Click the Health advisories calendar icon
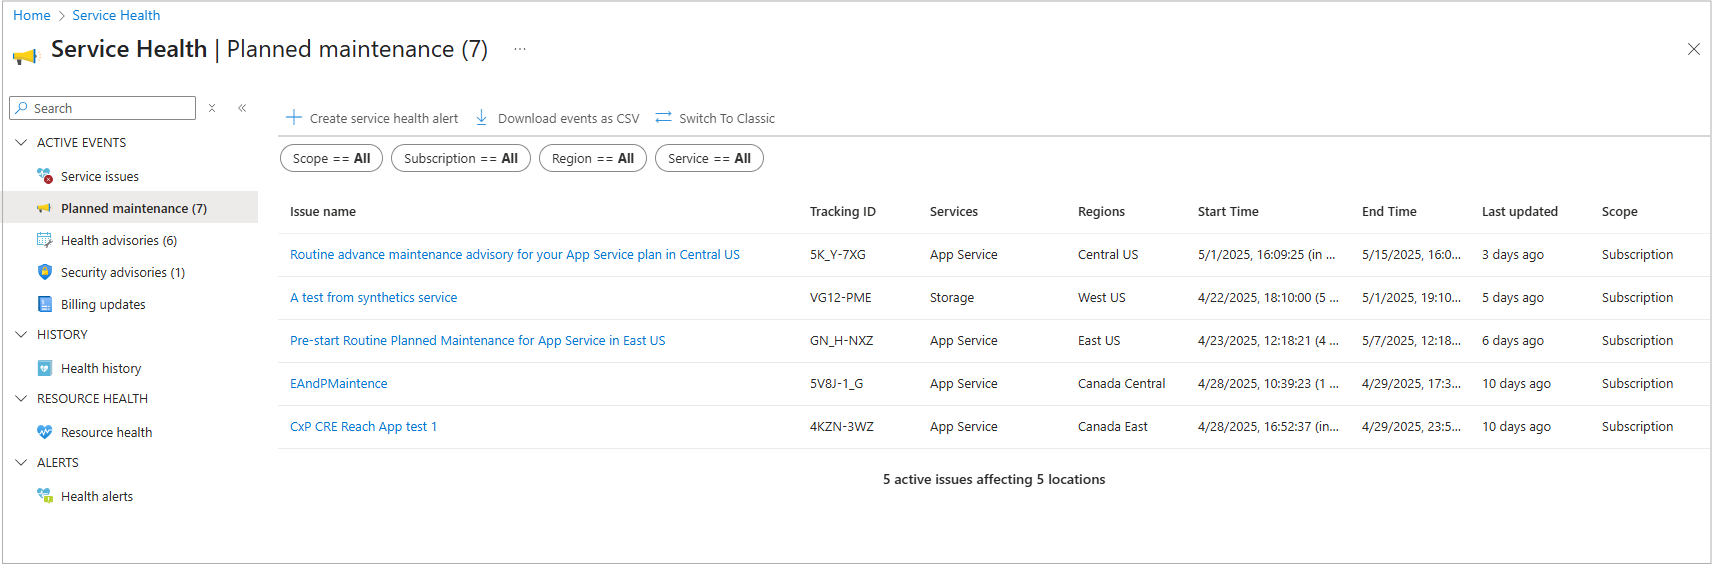Viewport: 1713px width, 565px height. tap(45, 240)
